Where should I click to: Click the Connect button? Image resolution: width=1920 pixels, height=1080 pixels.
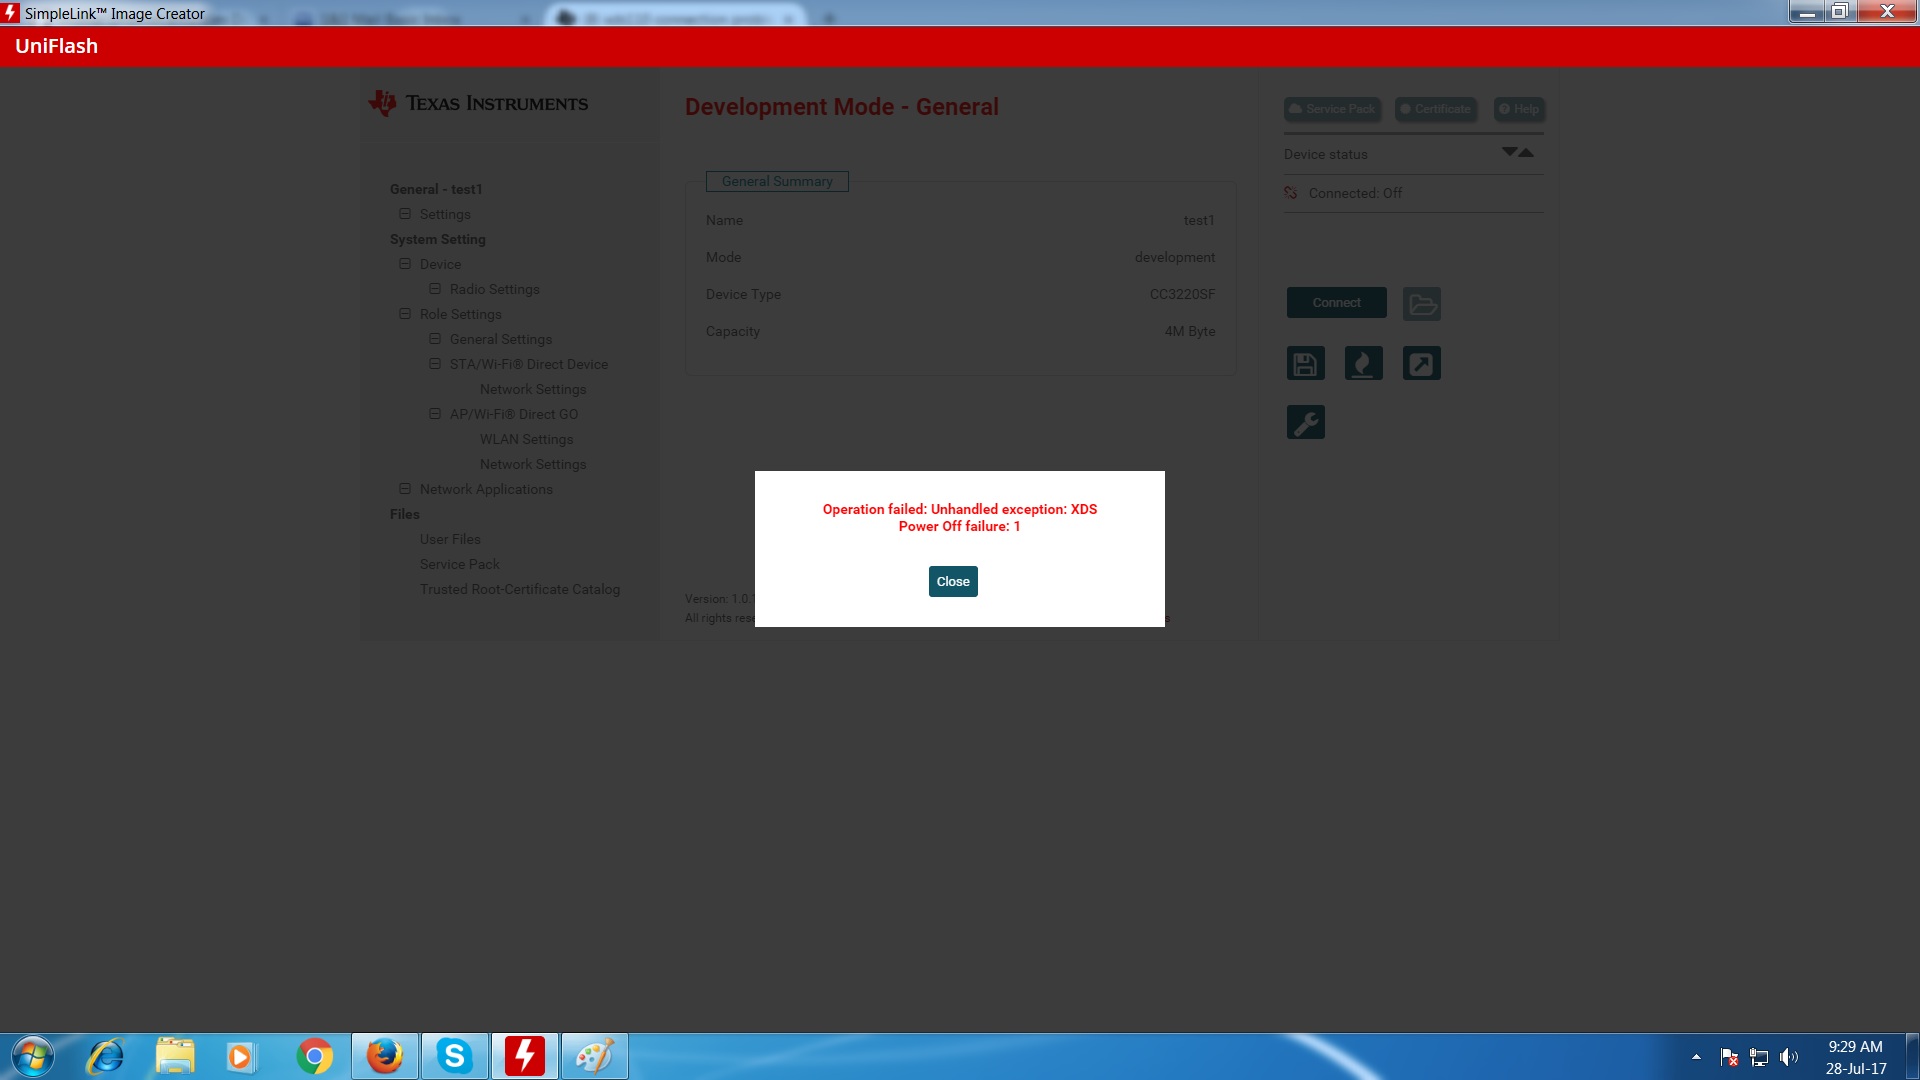(x=1336, y=302)
